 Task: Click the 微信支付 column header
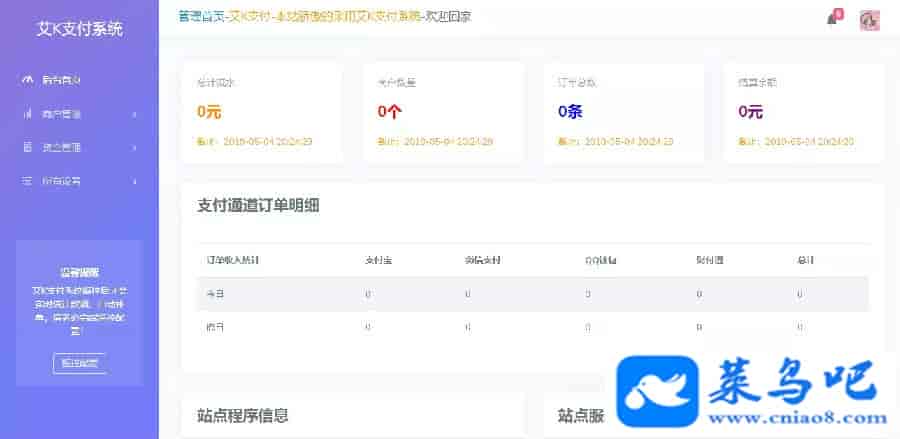click(x=483, y=260)
